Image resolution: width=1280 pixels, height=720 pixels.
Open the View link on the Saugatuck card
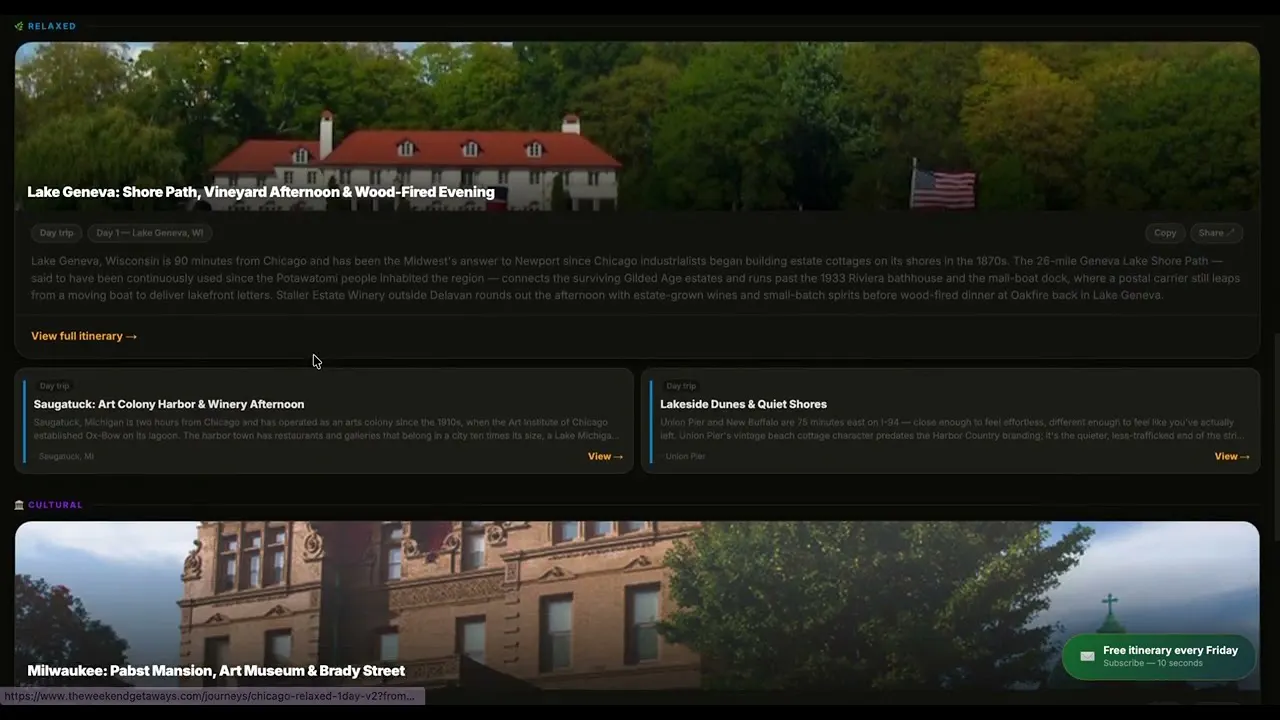pyautogui.click(x=605, y=456)
